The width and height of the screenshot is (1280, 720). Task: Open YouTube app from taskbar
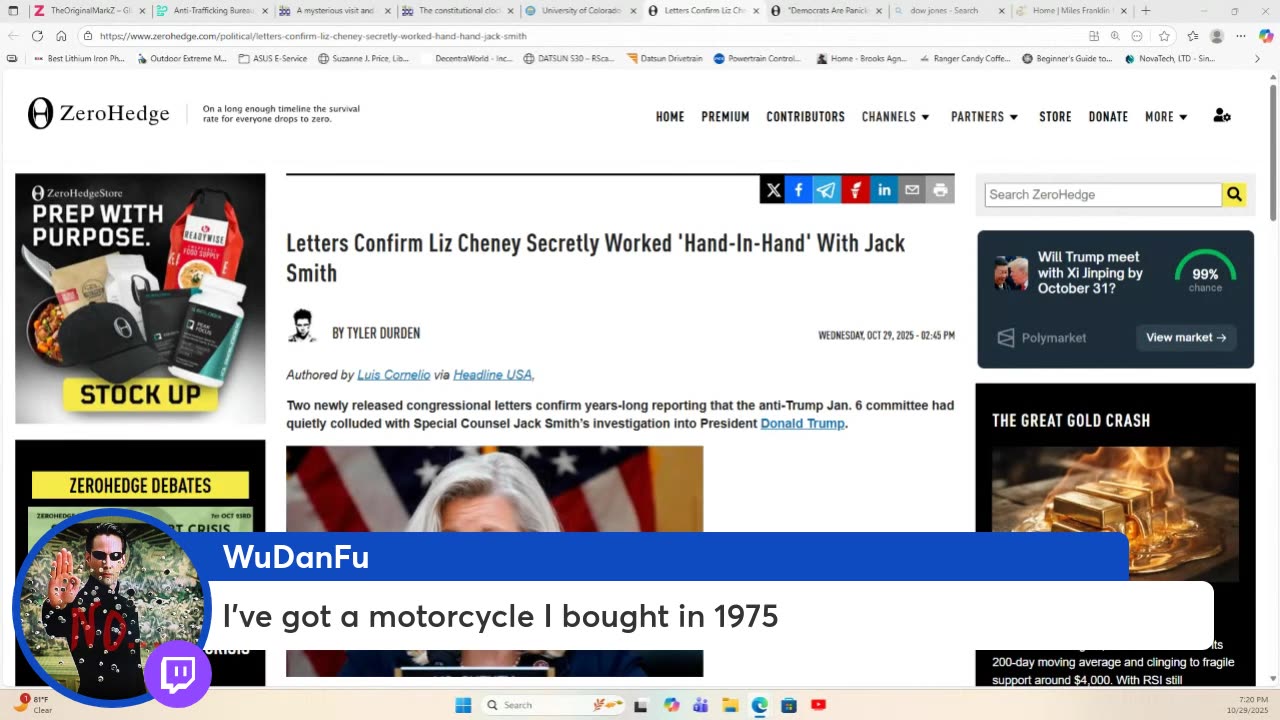818,705
